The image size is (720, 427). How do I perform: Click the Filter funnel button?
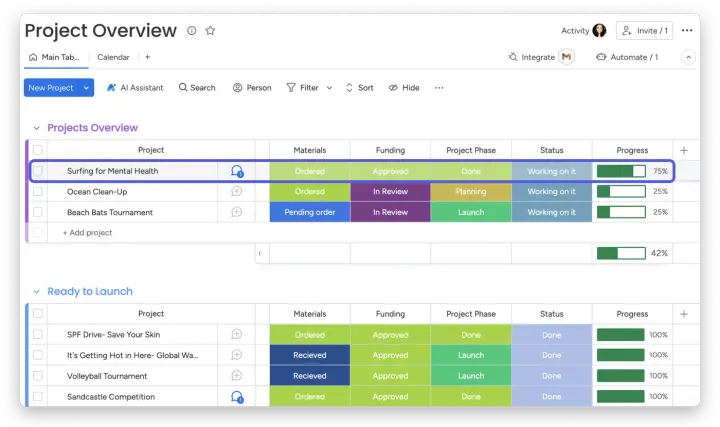(303, 88)
